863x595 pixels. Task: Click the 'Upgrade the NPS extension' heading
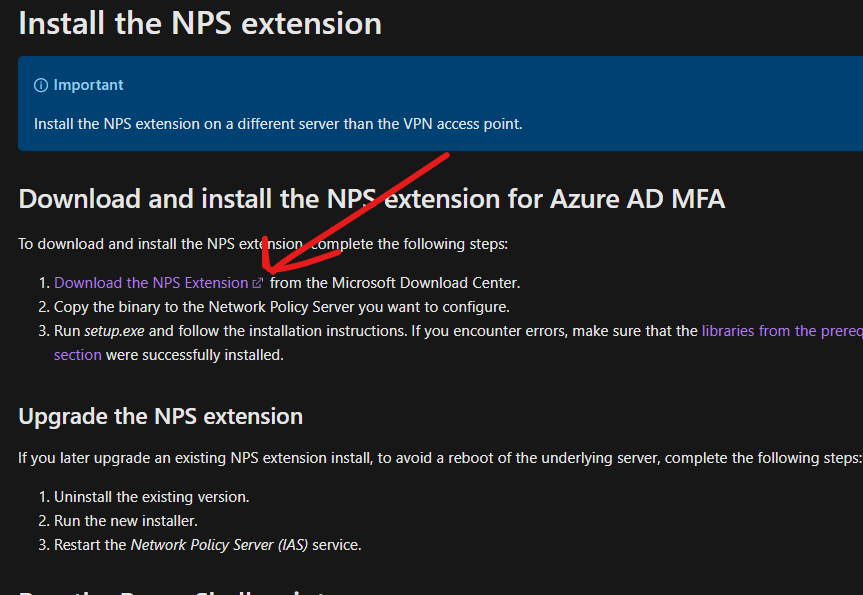(x=160, y=417)
